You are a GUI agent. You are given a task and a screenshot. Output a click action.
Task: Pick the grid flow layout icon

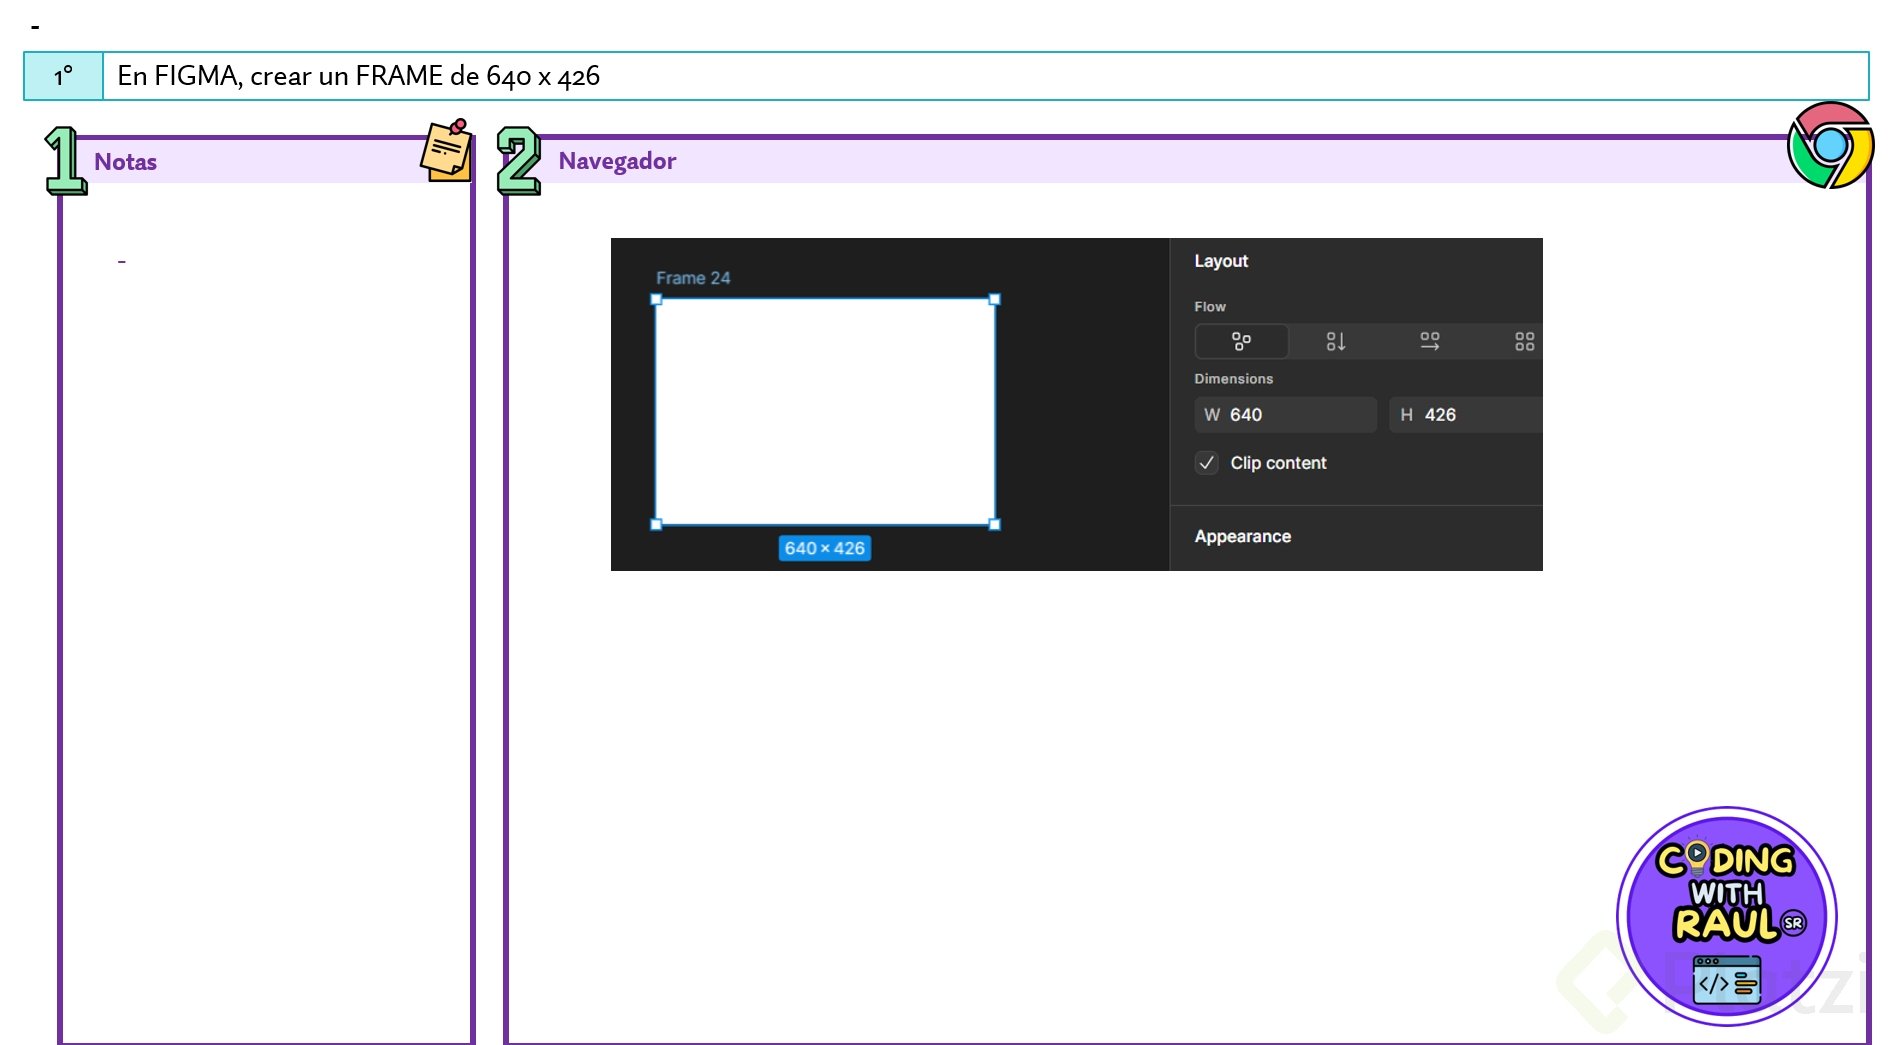pyautogui.click(x=1524, y=342)
